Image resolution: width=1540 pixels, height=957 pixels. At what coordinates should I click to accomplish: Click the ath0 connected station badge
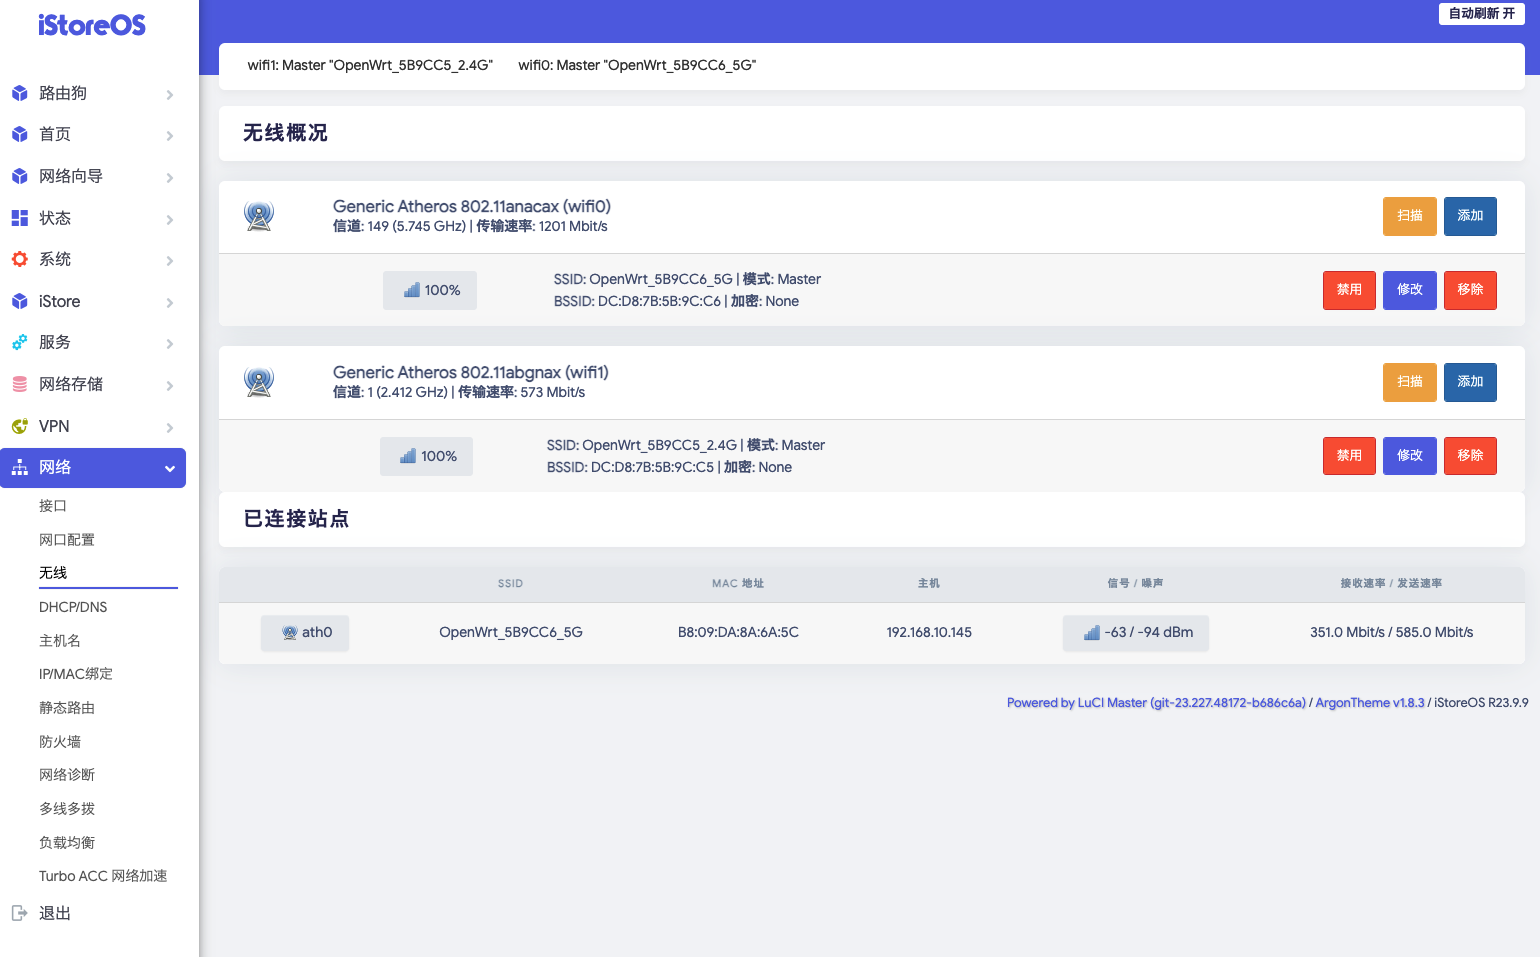pyautogui.click(x=305, y=632)
